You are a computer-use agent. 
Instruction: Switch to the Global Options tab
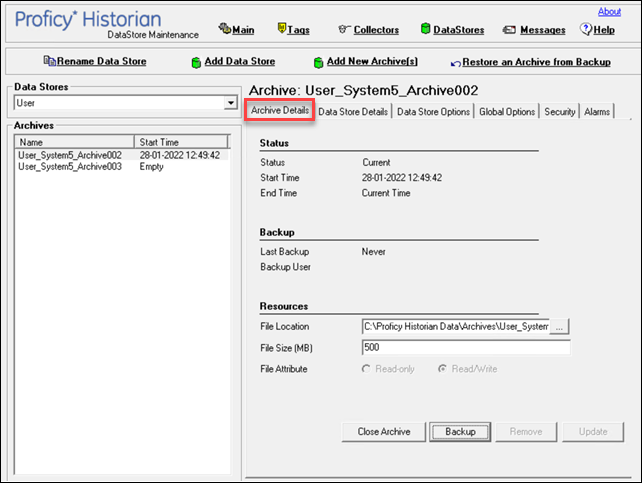[x=507, y=112]
